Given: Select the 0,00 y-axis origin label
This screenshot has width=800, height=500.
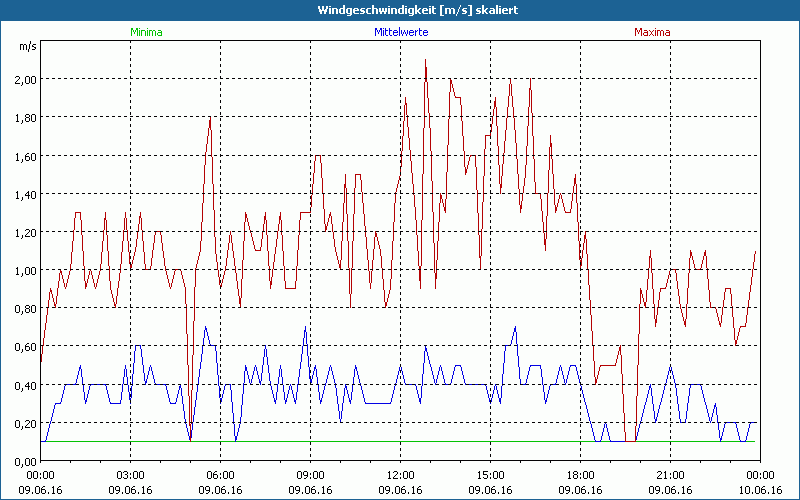Looking at the screenshot, I should 24,461.
